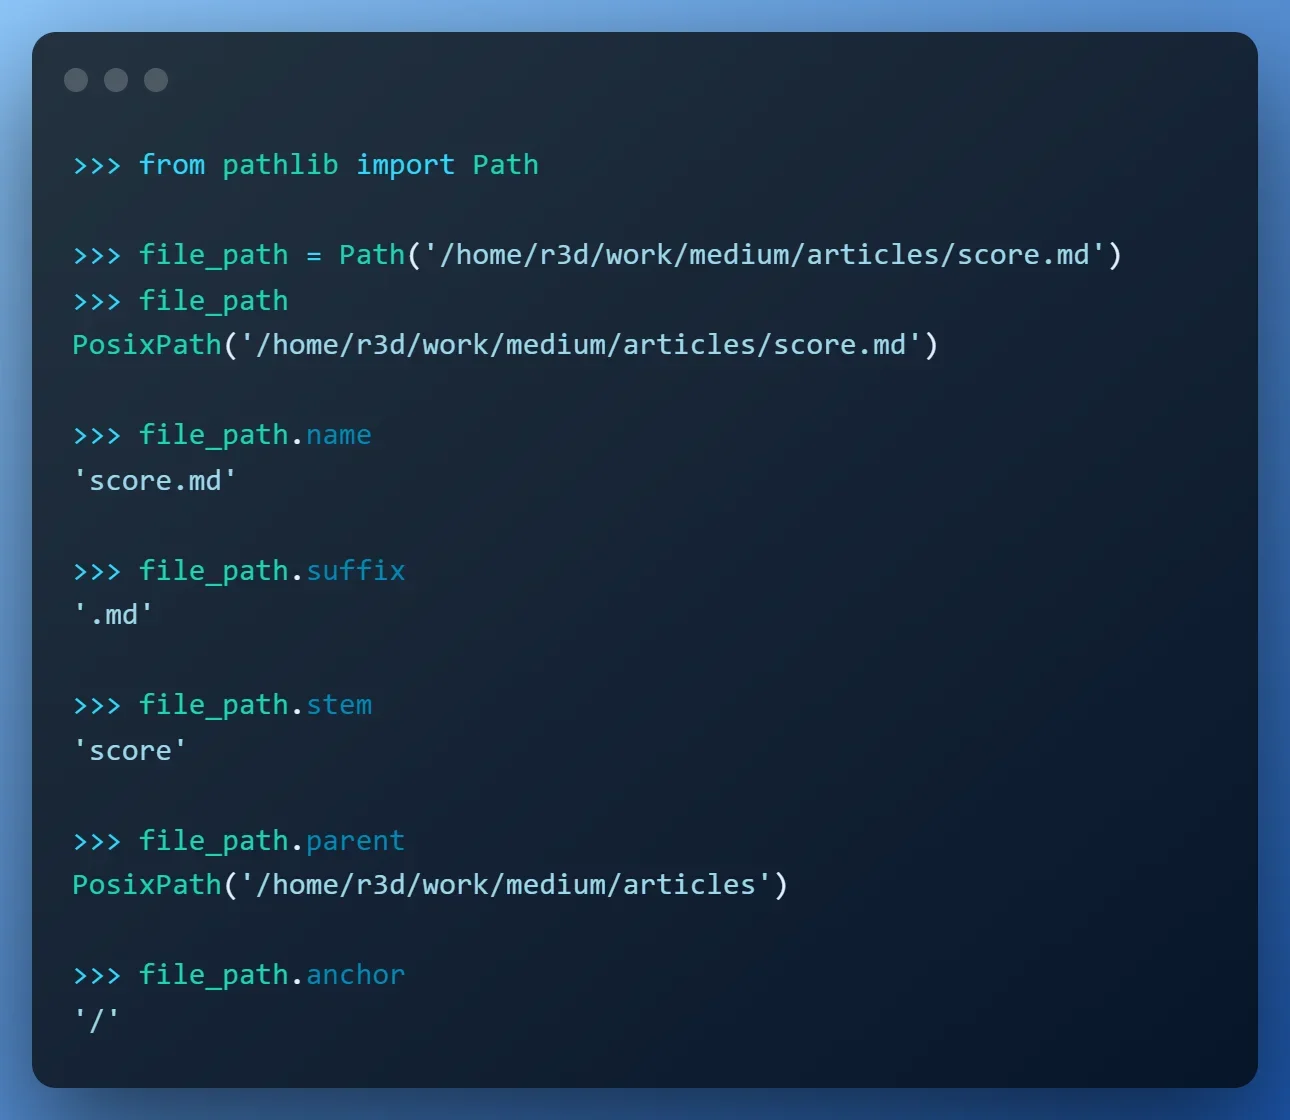Select the "suffix" attribute after file_path
This screenshot has height=1120, width=1290.
click(x=356, y=570)
